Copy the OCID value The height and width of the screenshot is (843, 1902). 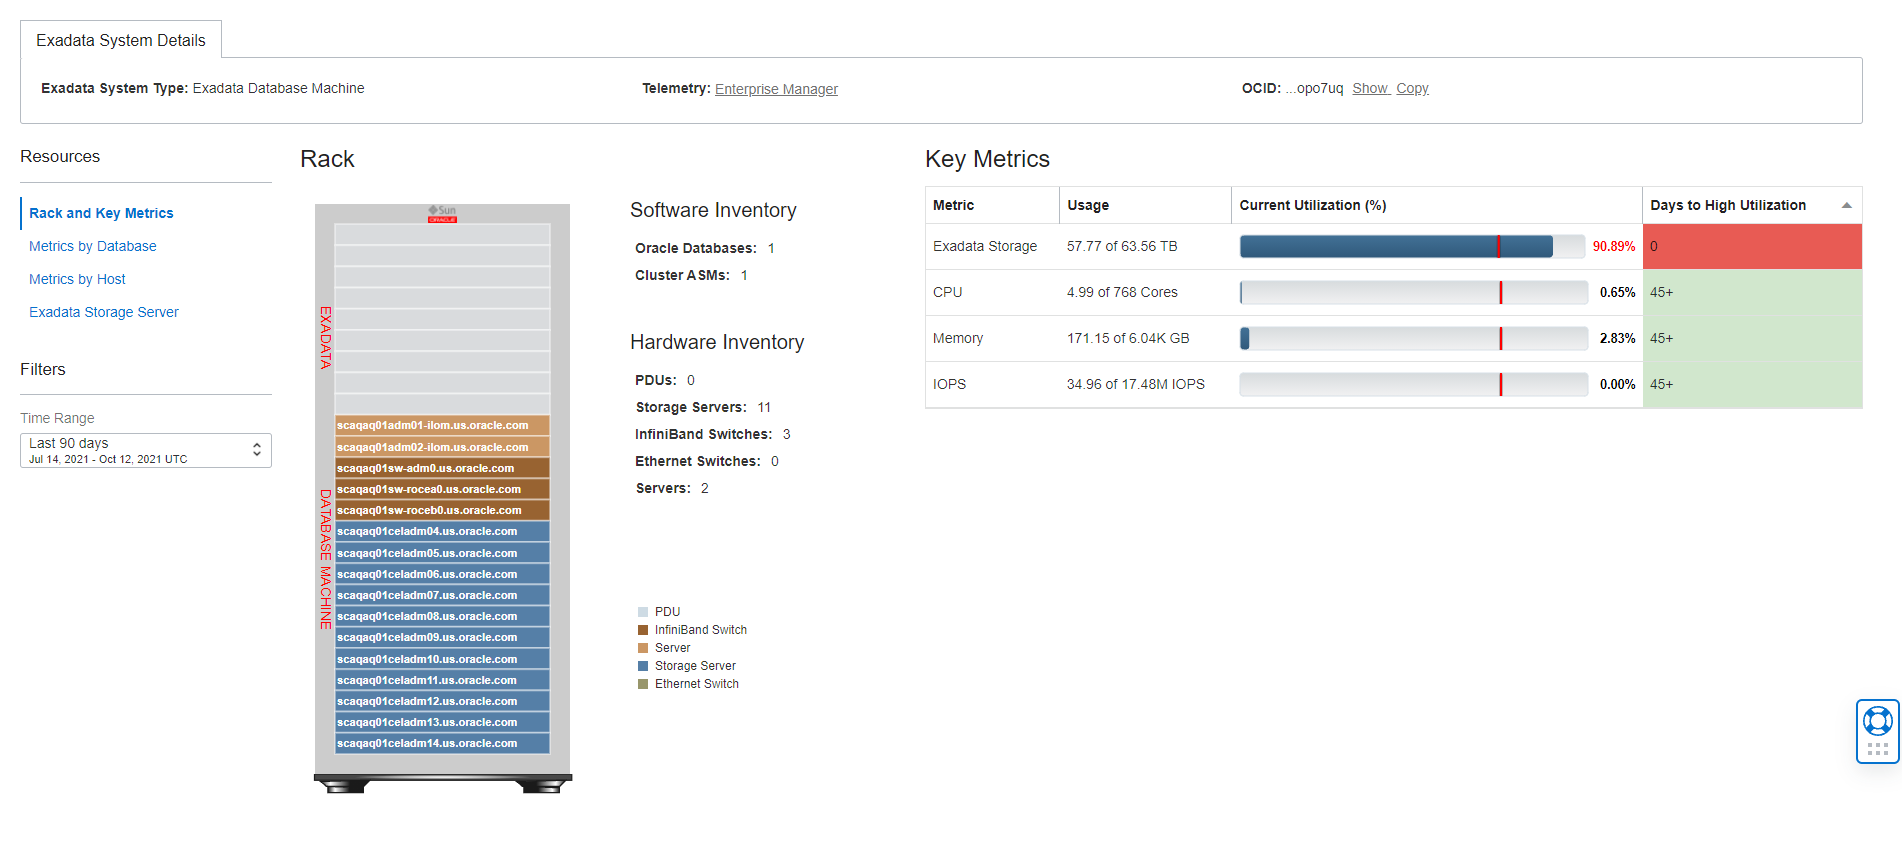(x=1412, y=88)
